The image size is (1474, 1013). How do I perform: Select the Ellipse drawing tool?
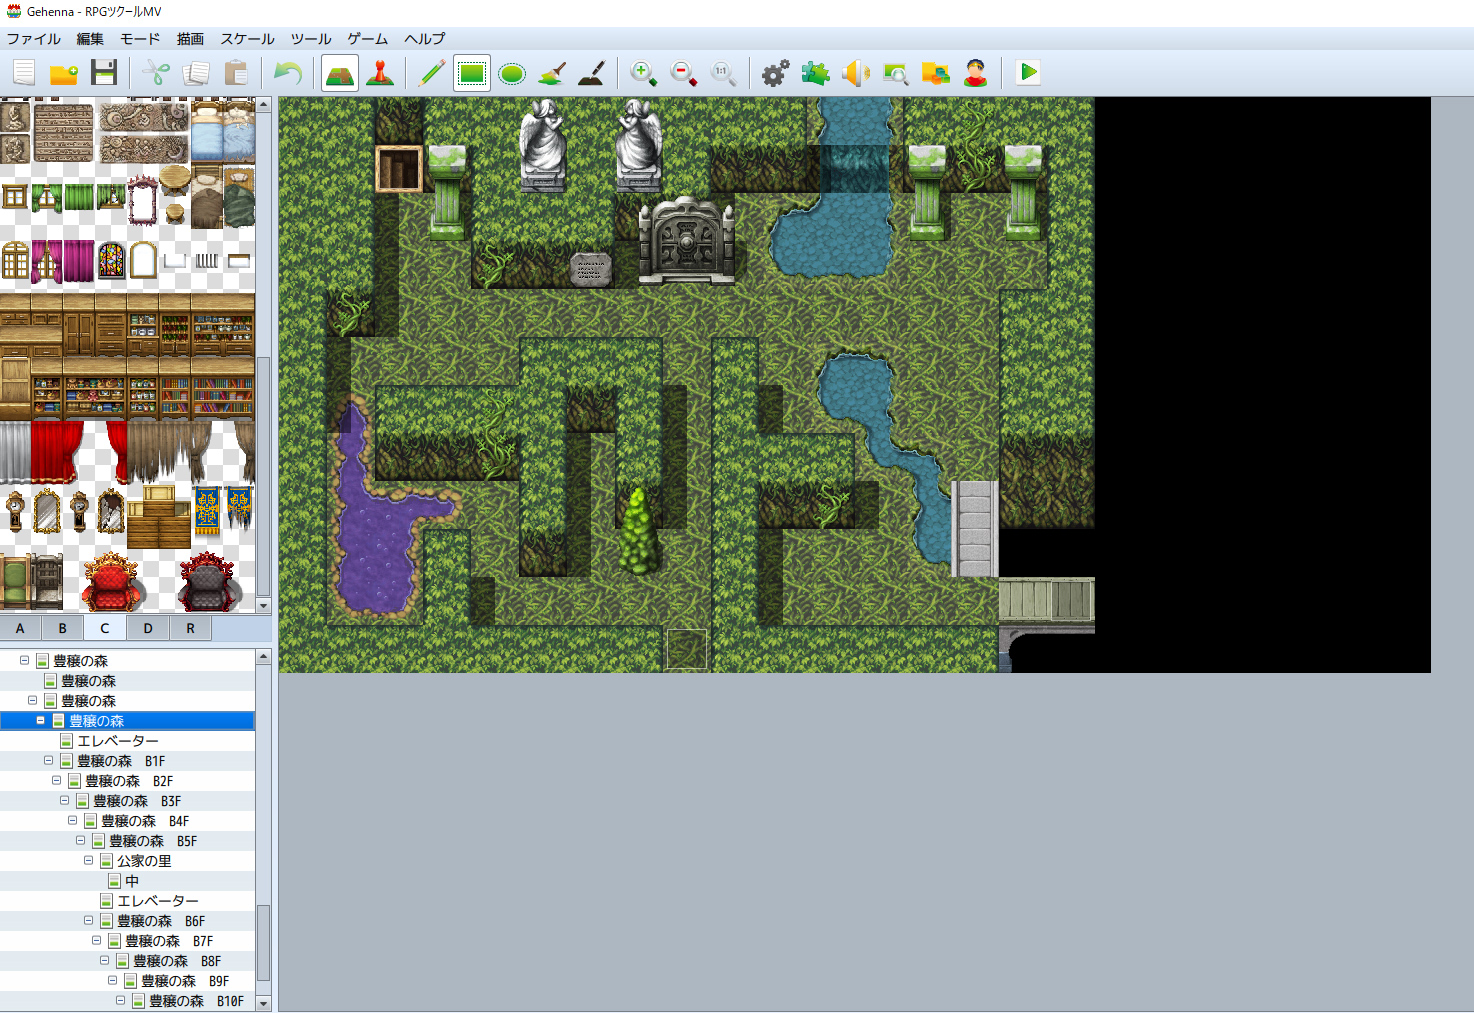(512, 73)
